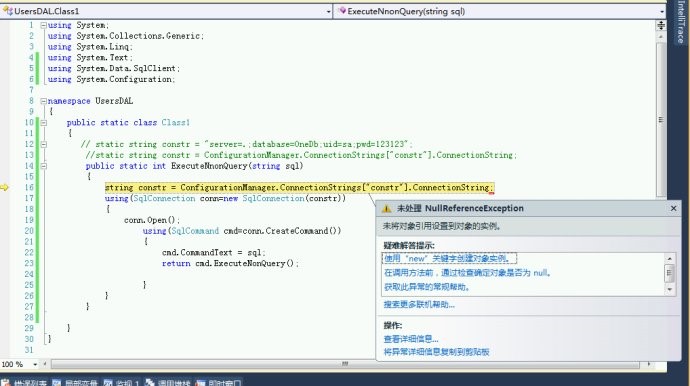This screenshot has width=690, height=386.
Task: Click the warning icon in the exception popup
Action: tap(386, 209)
